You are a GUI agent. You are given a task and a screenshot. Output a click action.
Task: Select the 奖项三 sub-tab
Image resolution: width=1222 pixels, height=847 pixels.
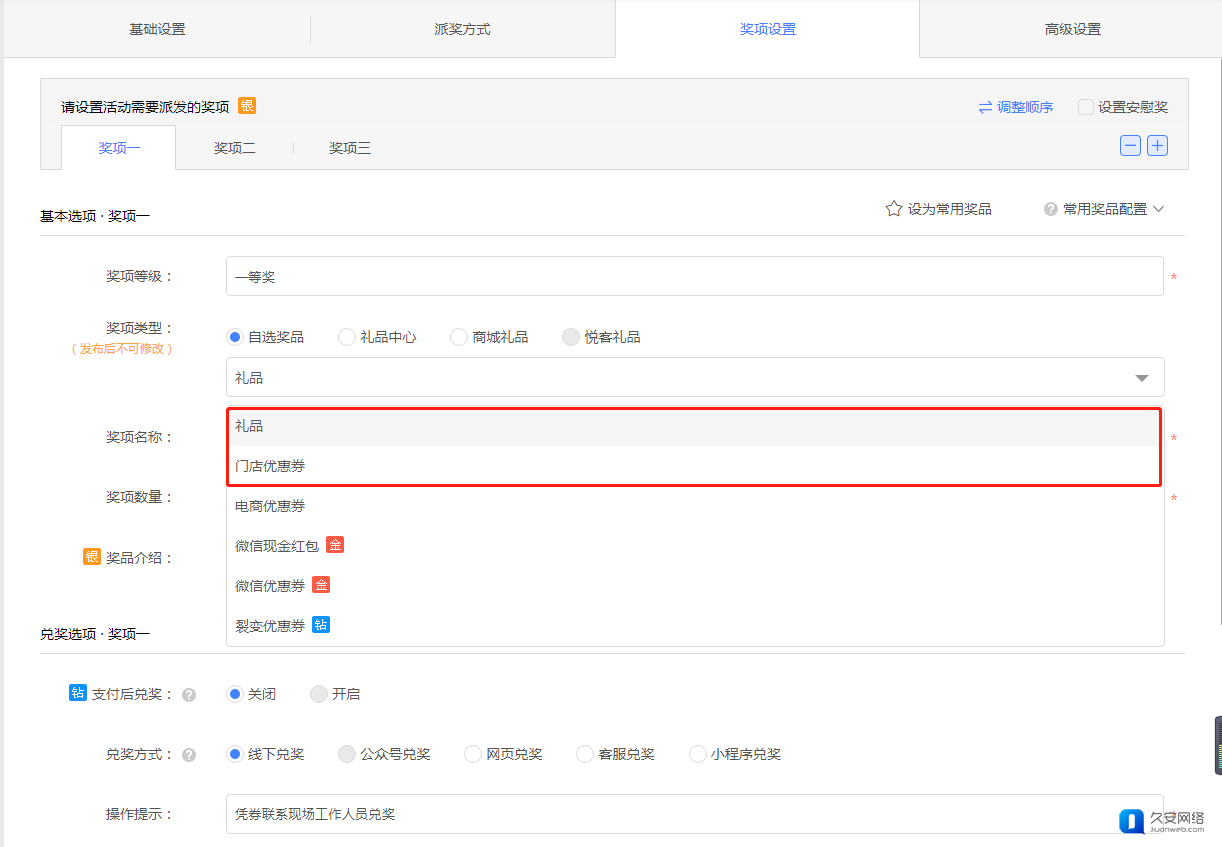click(x=350, y=148)
